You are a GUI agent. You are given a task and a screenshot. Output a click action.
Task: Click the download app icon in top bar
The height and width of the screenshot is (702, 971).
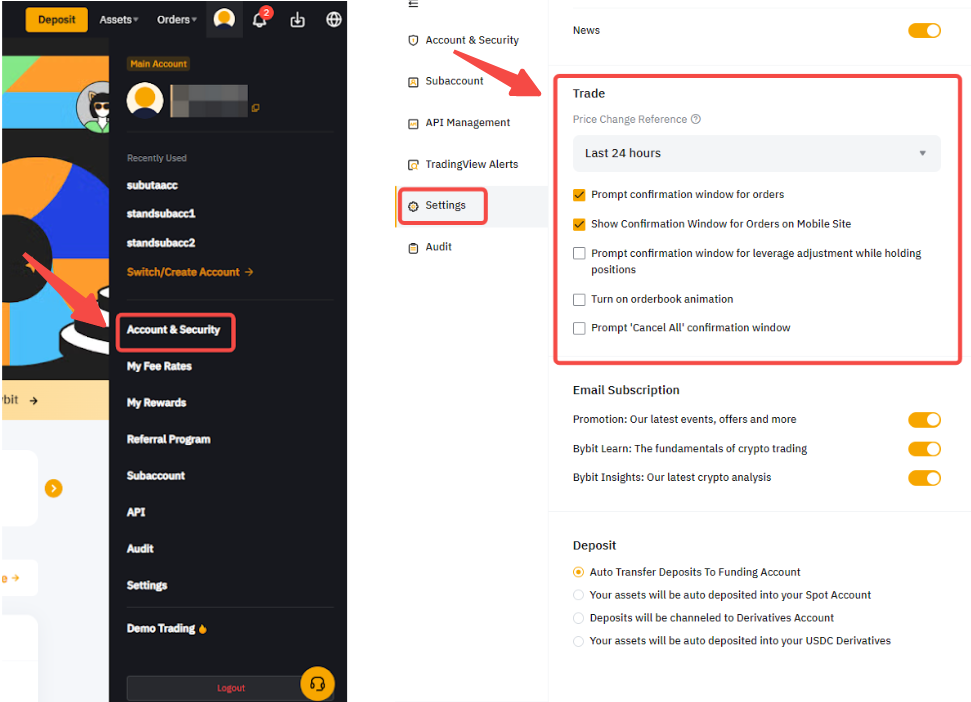pos(297,18)
